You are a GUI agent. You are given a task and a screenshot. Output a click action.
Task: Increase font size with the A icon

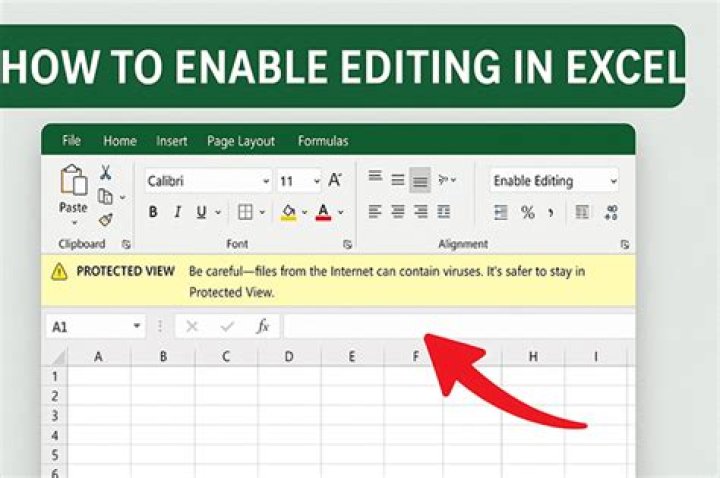pos(335,180)
